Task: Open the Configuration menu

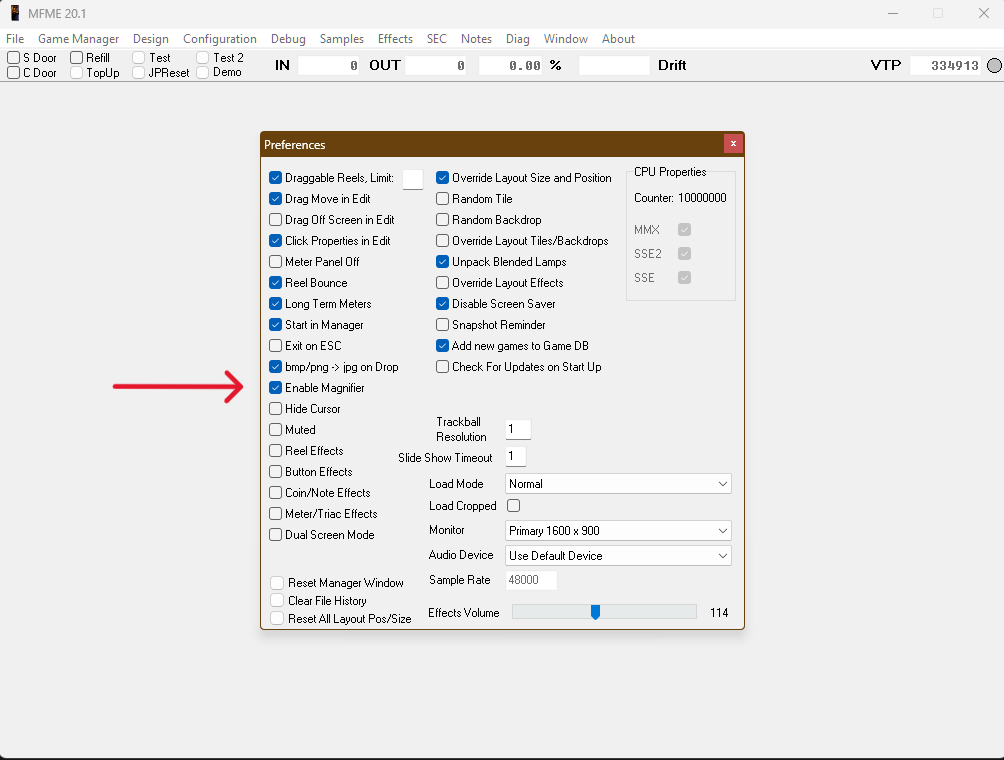Action: click(220, 39)
